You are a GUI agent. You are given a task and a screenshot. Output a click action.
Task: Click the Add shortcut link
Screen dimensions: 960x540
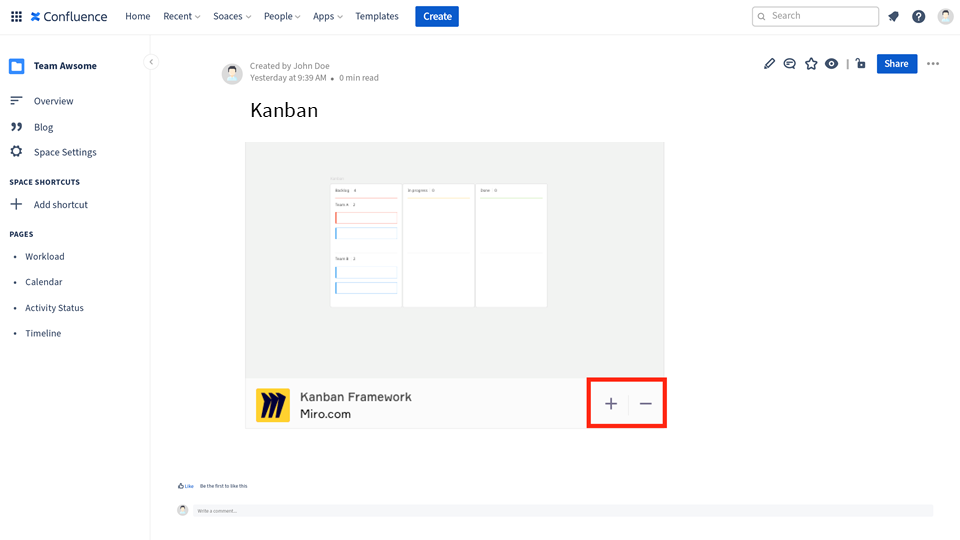tap(61, 204)
